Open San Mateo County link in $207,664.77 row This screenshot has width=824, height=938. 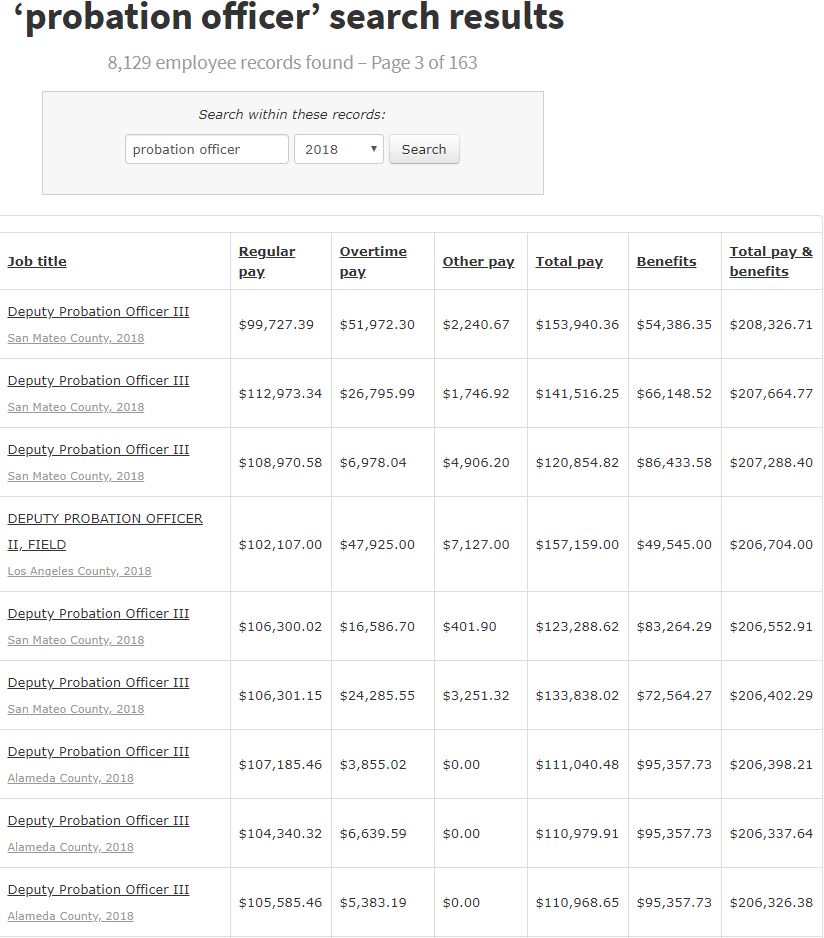[x=75, y=407]
